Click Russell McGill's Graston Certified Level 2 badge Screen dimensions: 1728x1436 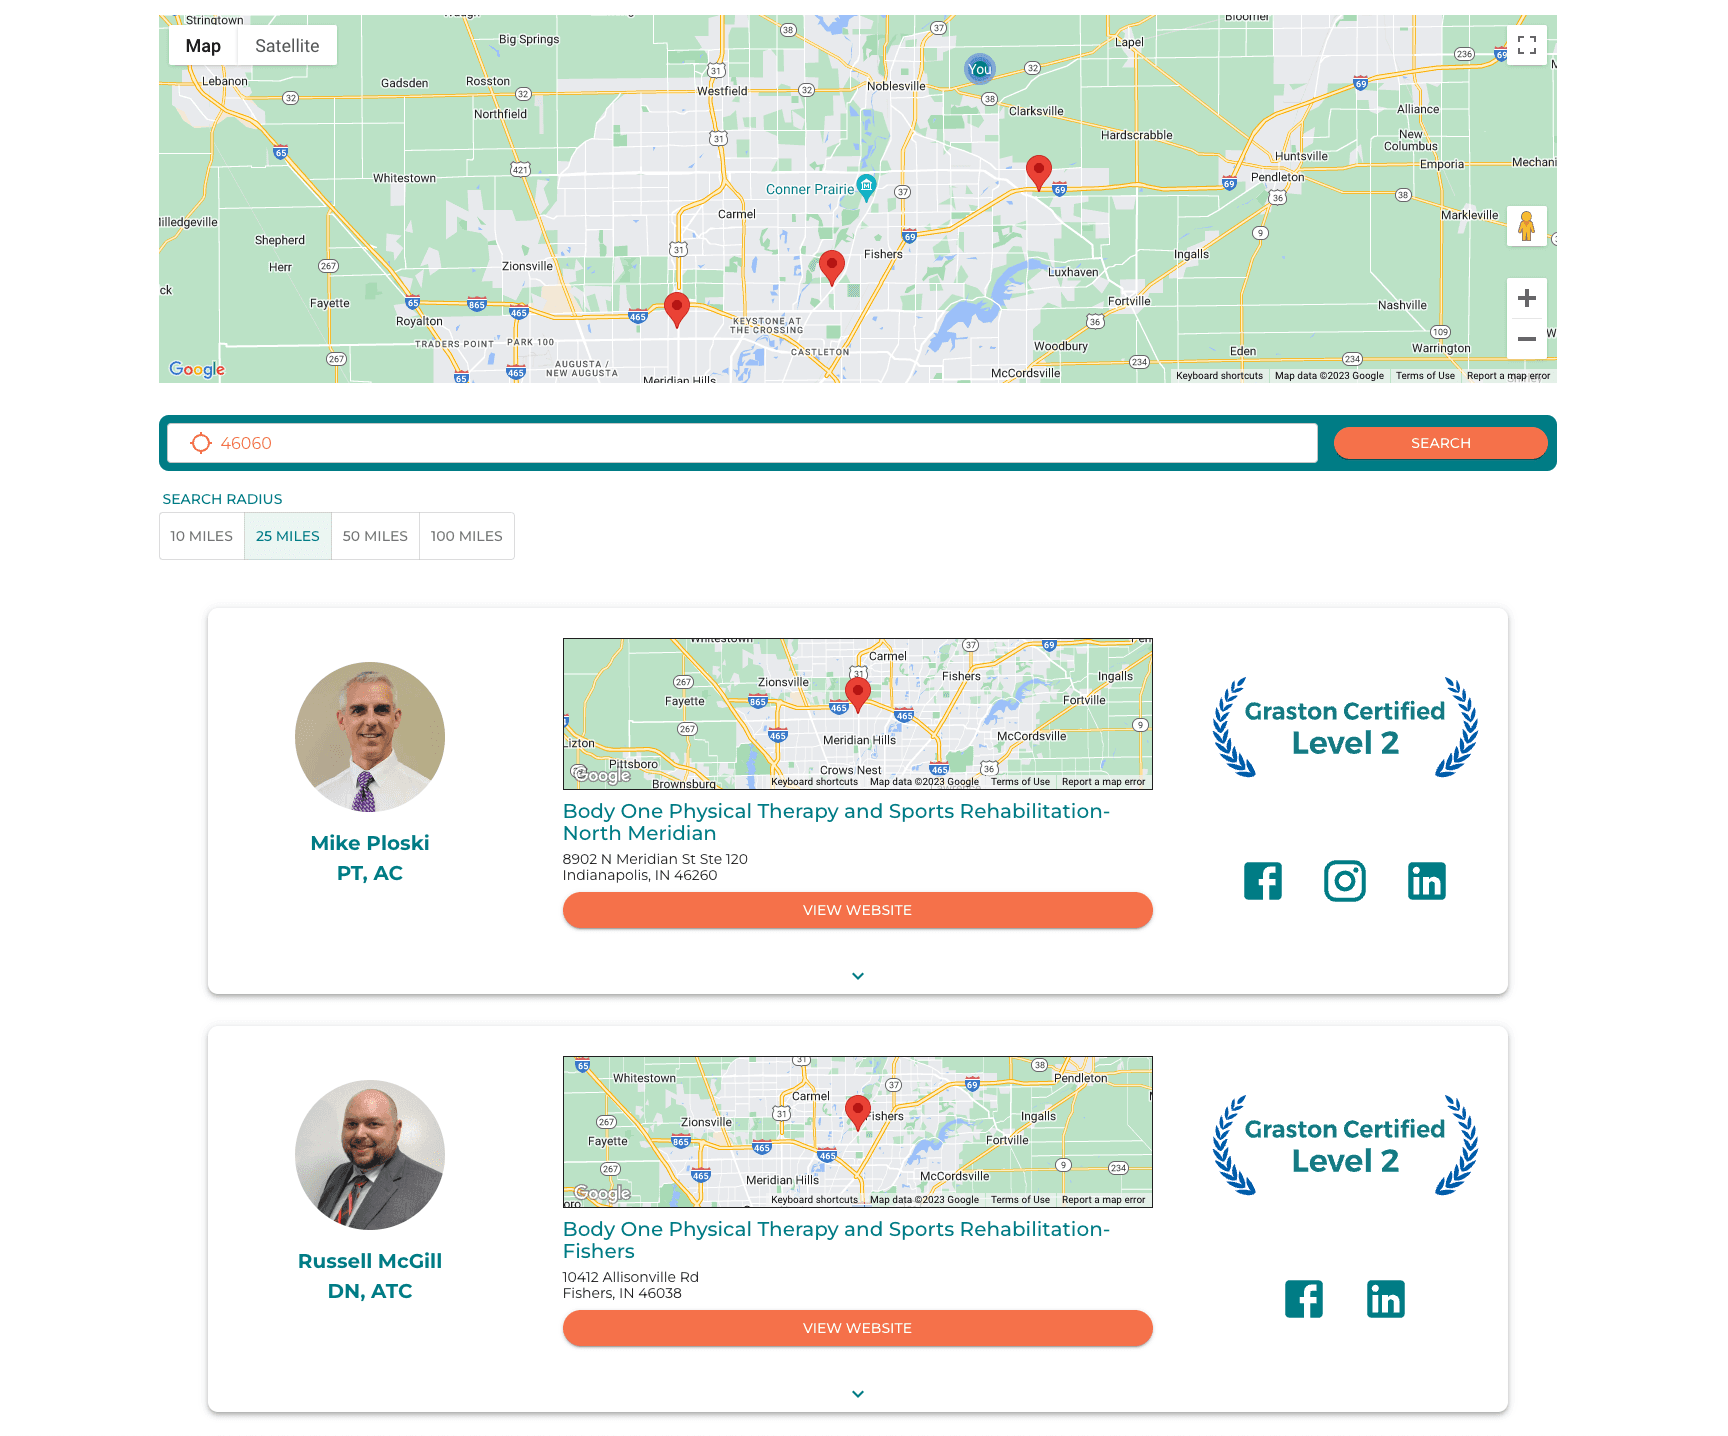(x=1345, y=1145)
